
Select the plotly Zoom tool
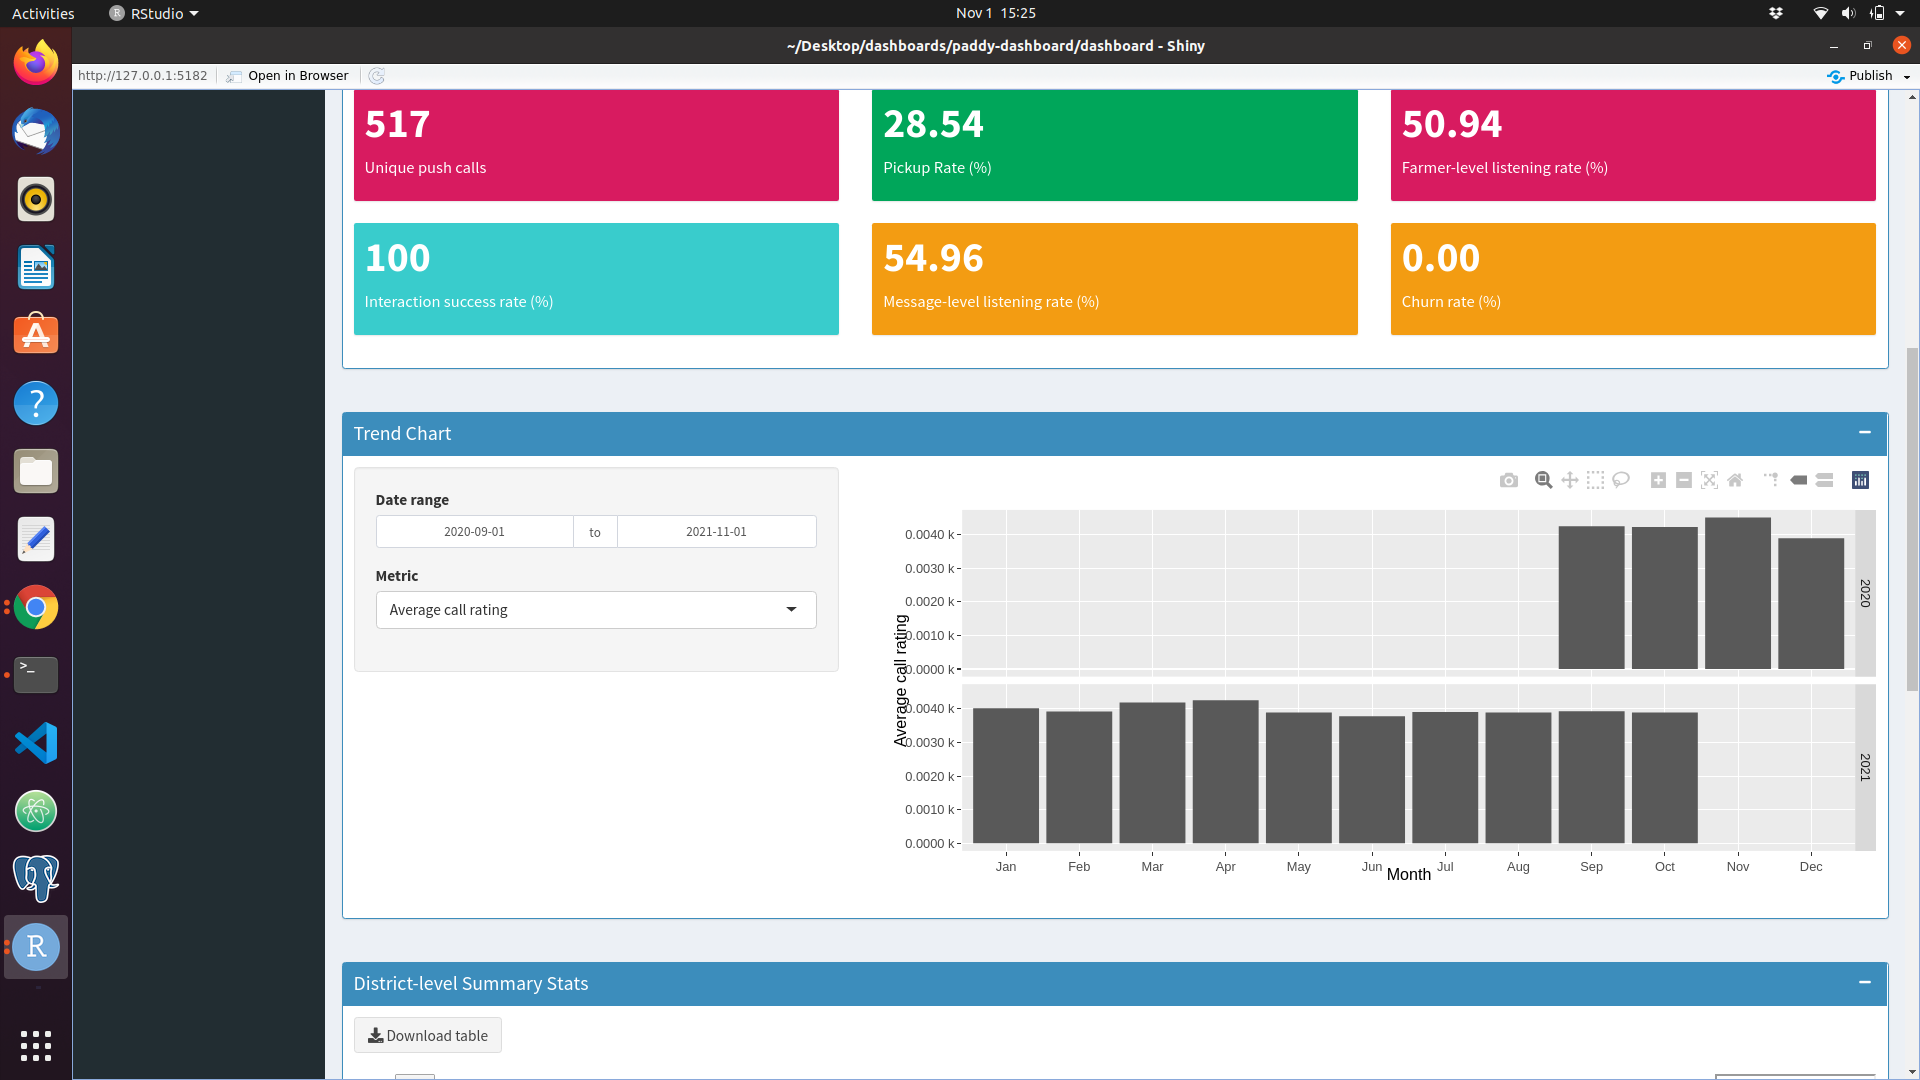point(1543,481)
